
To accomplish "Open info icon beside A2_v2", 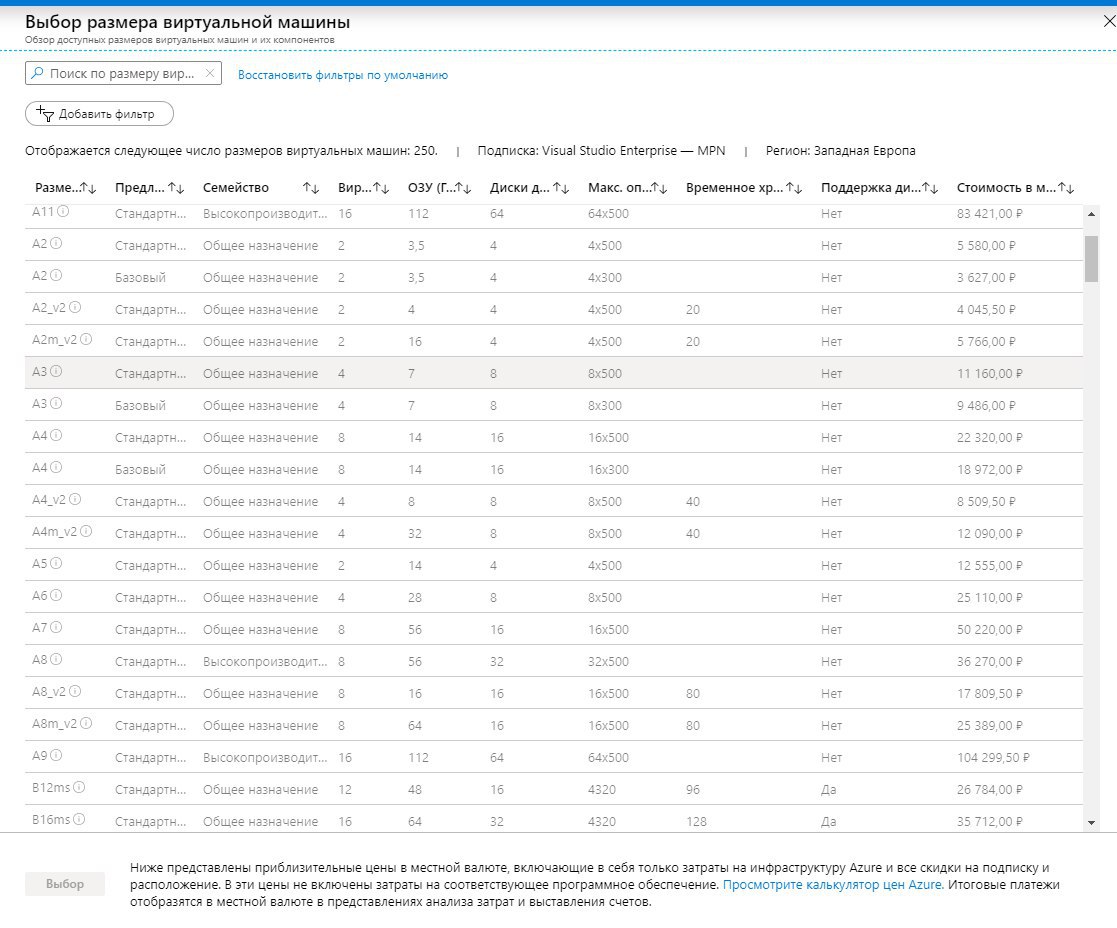I will point(75,307).
